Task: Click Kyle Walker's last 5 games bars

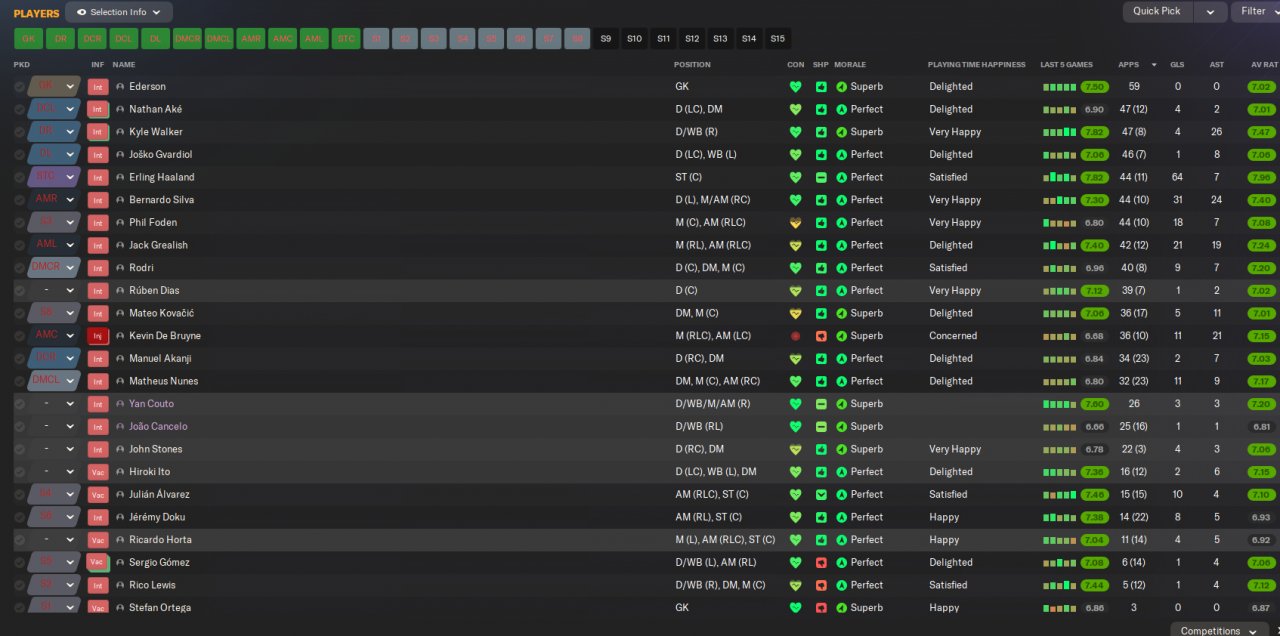Action: [x=1059, y=132]
